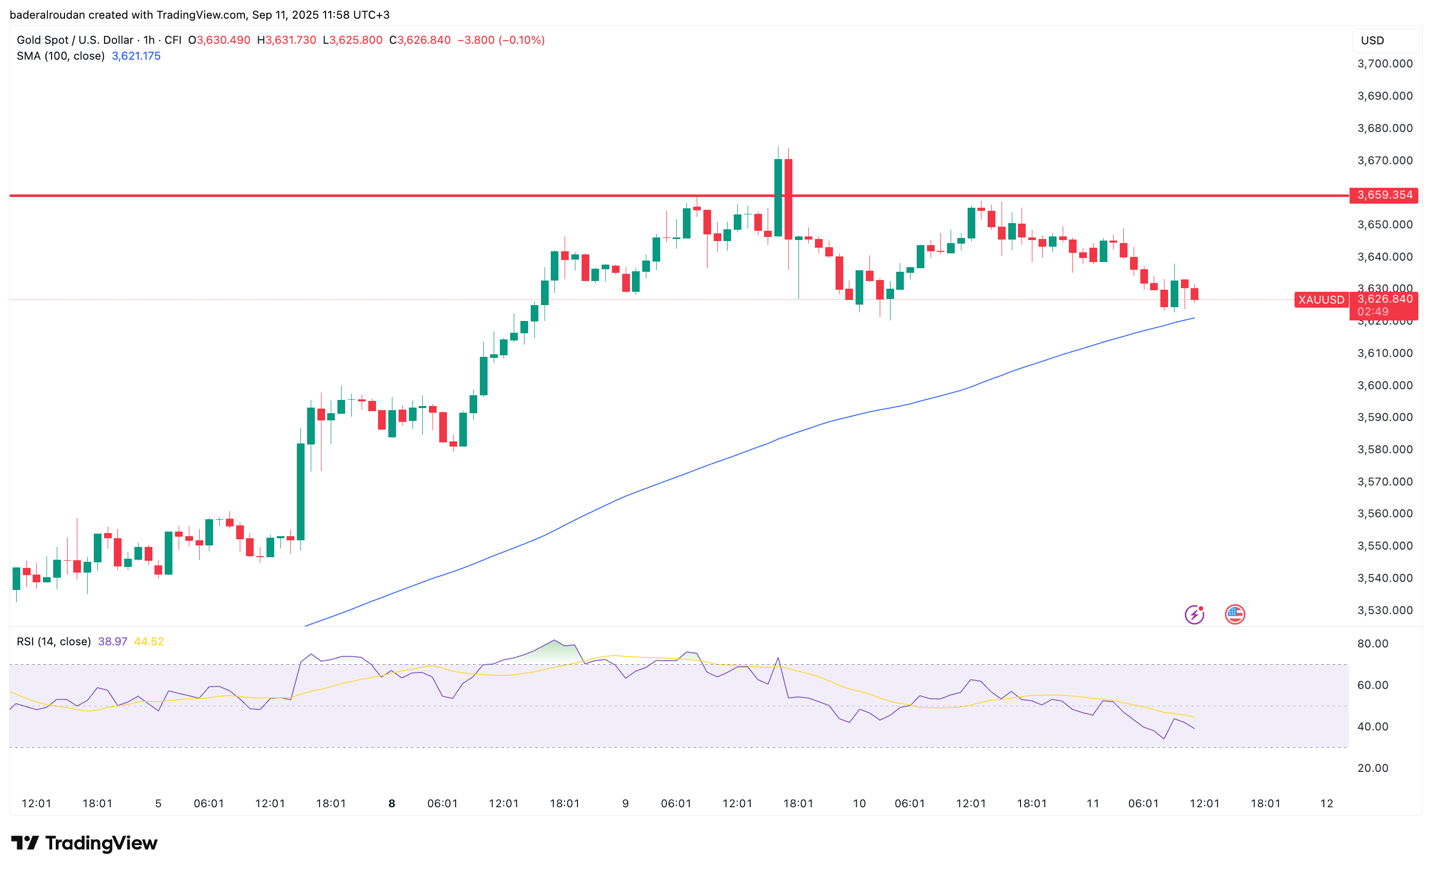1432x871 pixels.
Task: Select the XAUUSD price label on the axis
Action: (x=1320, y=299)
